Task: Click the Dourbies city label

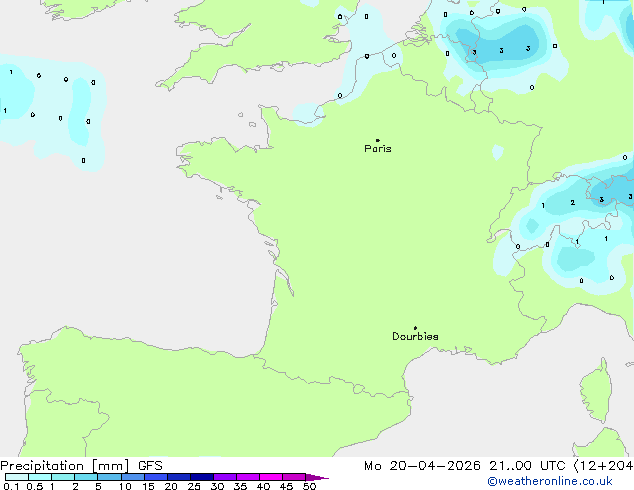Action: tap(415, 336)
